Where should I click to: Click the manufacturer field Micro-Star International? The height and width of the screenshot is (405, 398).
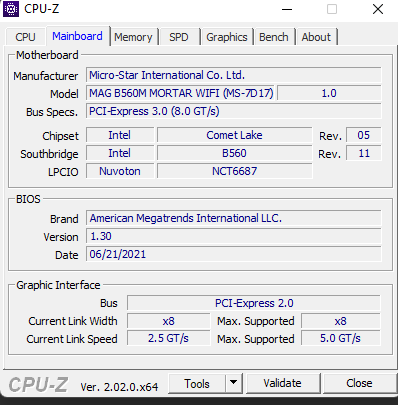pyautogui.click(x=234, y=75)
